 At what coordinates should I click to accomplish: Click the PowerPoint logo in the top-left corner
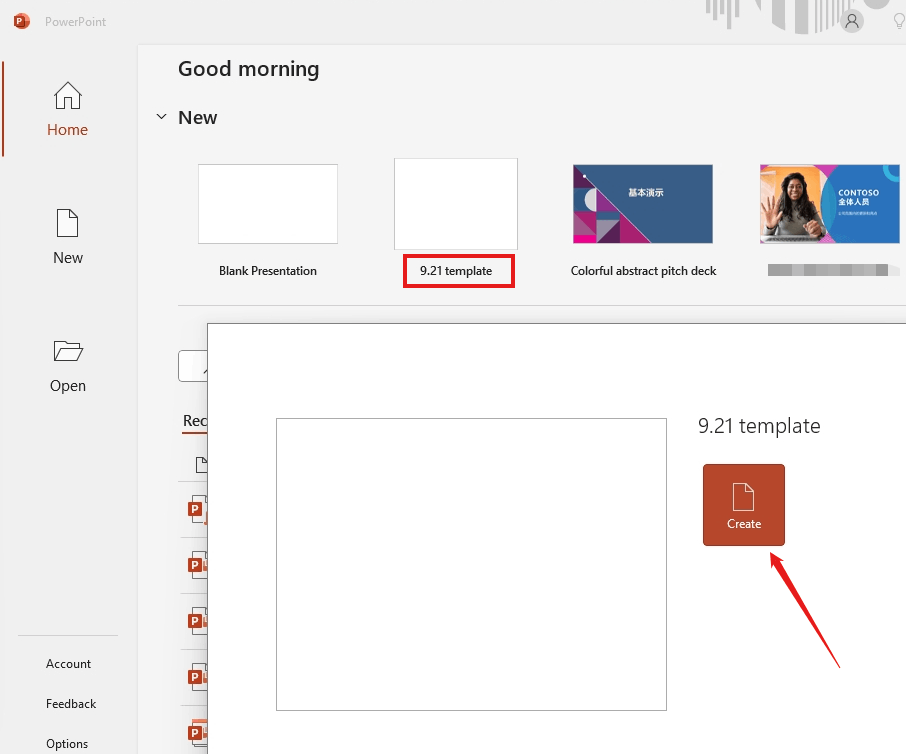click(20, 20)
